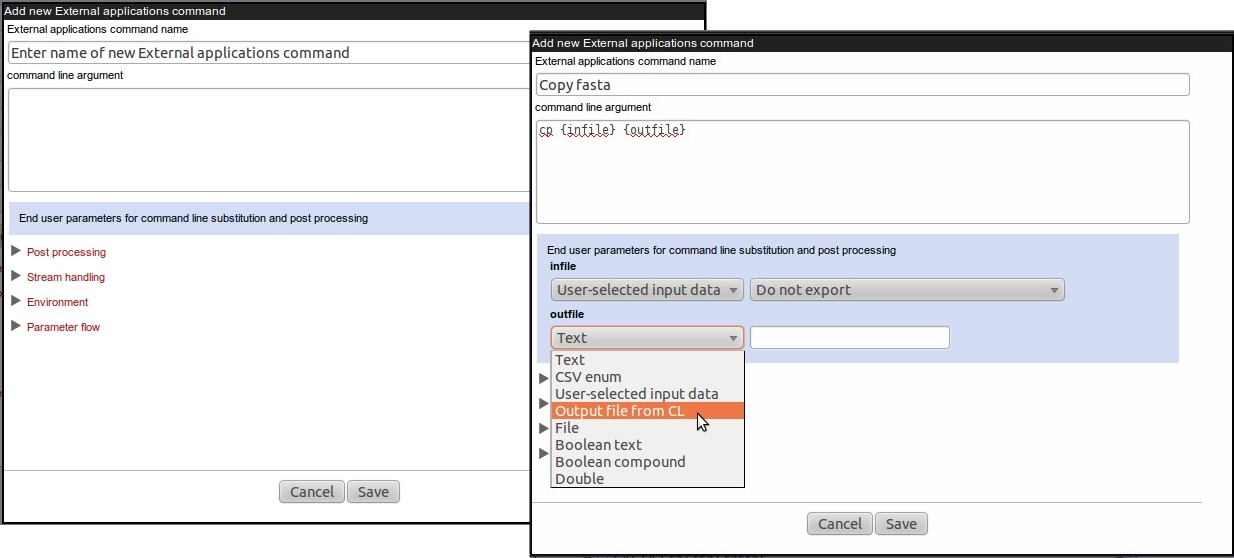Select 'Boolean compound' option
1234x558 pixels.
(x=647, y=462)
